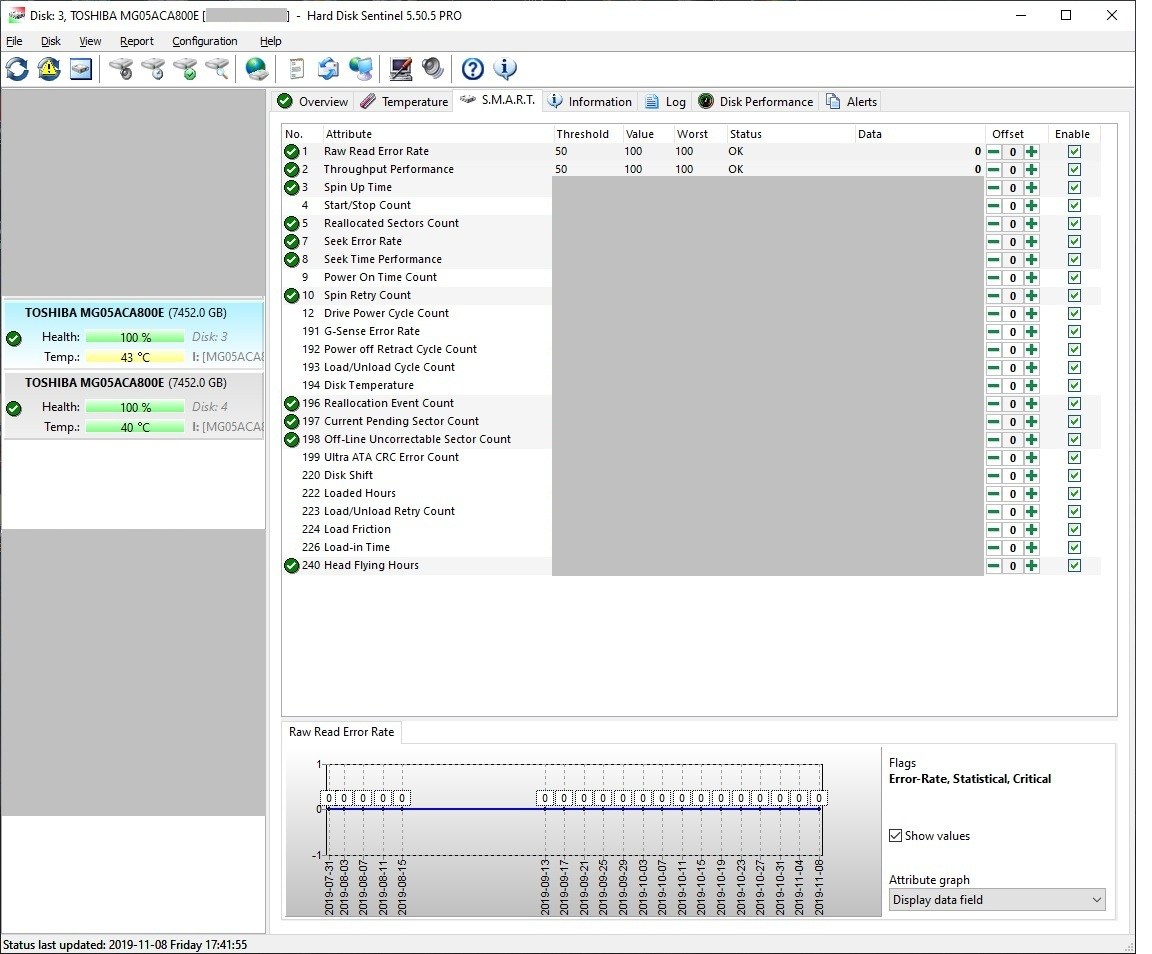The width and height of the screenshot is (1152, 954).
Task: Click the blue info bubble About icon
Action: tap(505, 69)
